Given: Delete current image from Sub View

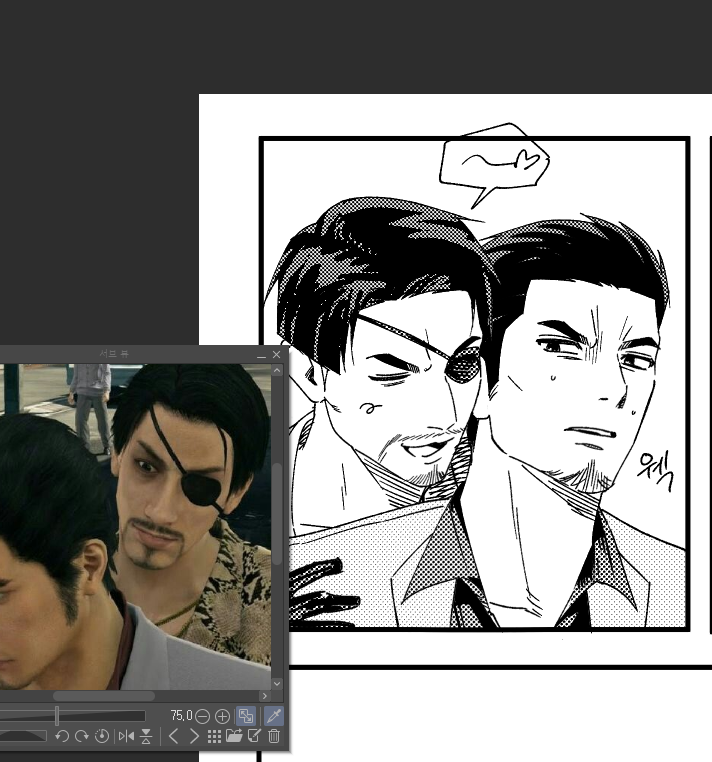Looking at the screenshot, I should coord(274,736).
